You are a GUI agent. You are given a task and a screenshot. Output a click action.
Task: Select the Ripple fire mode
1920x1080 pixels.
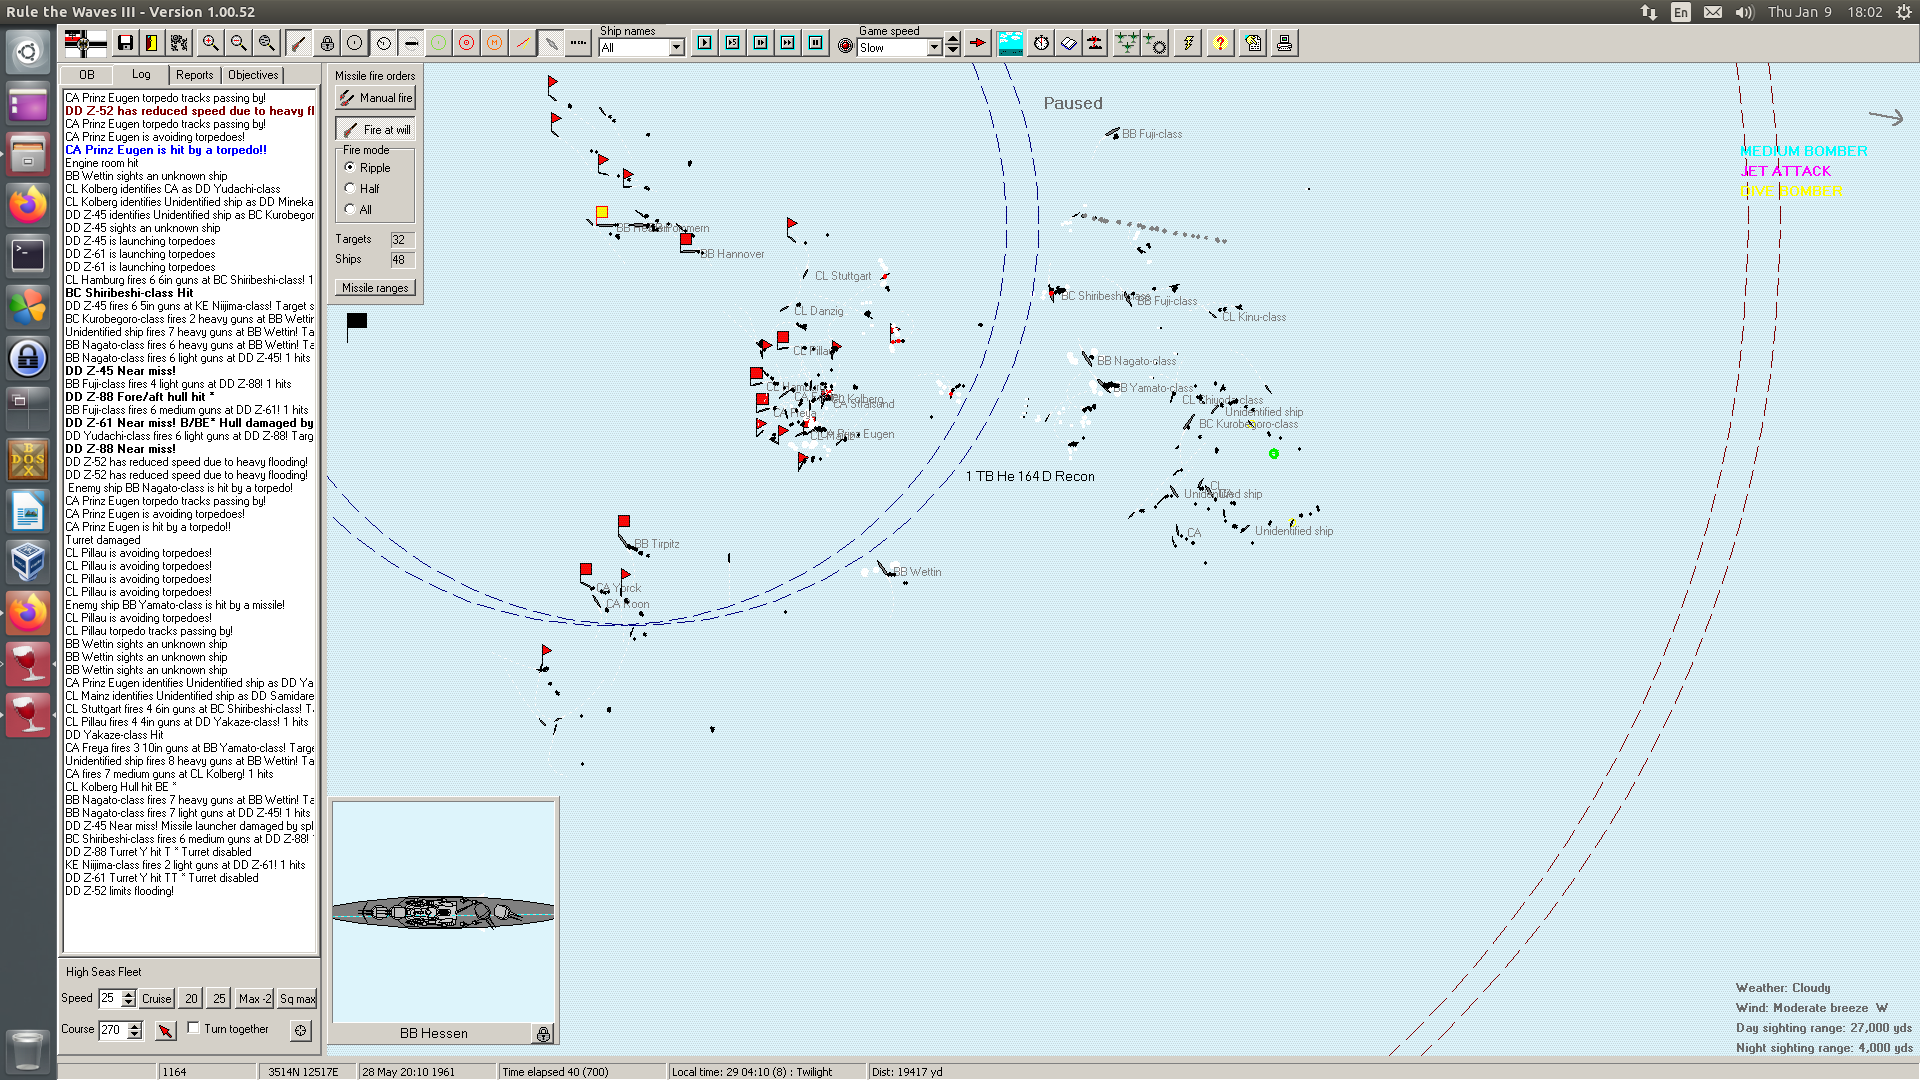pyautogui.click(x=368, y=168)
